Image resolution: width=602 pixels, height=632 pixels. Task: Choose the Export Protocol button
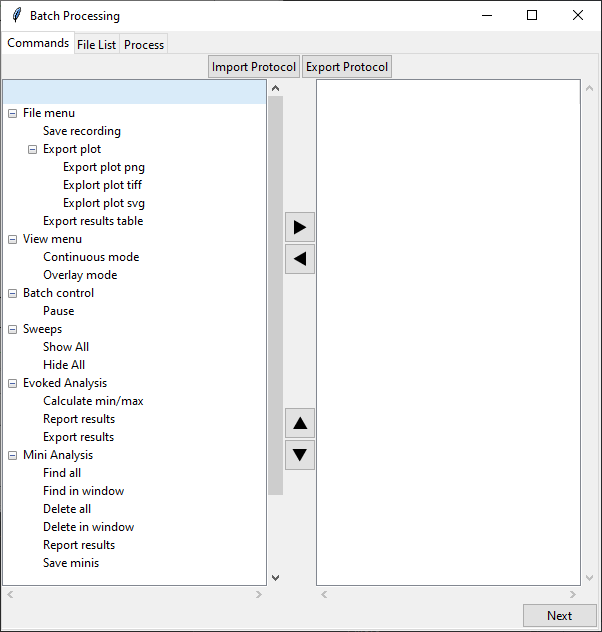click(x=347, y=67)
